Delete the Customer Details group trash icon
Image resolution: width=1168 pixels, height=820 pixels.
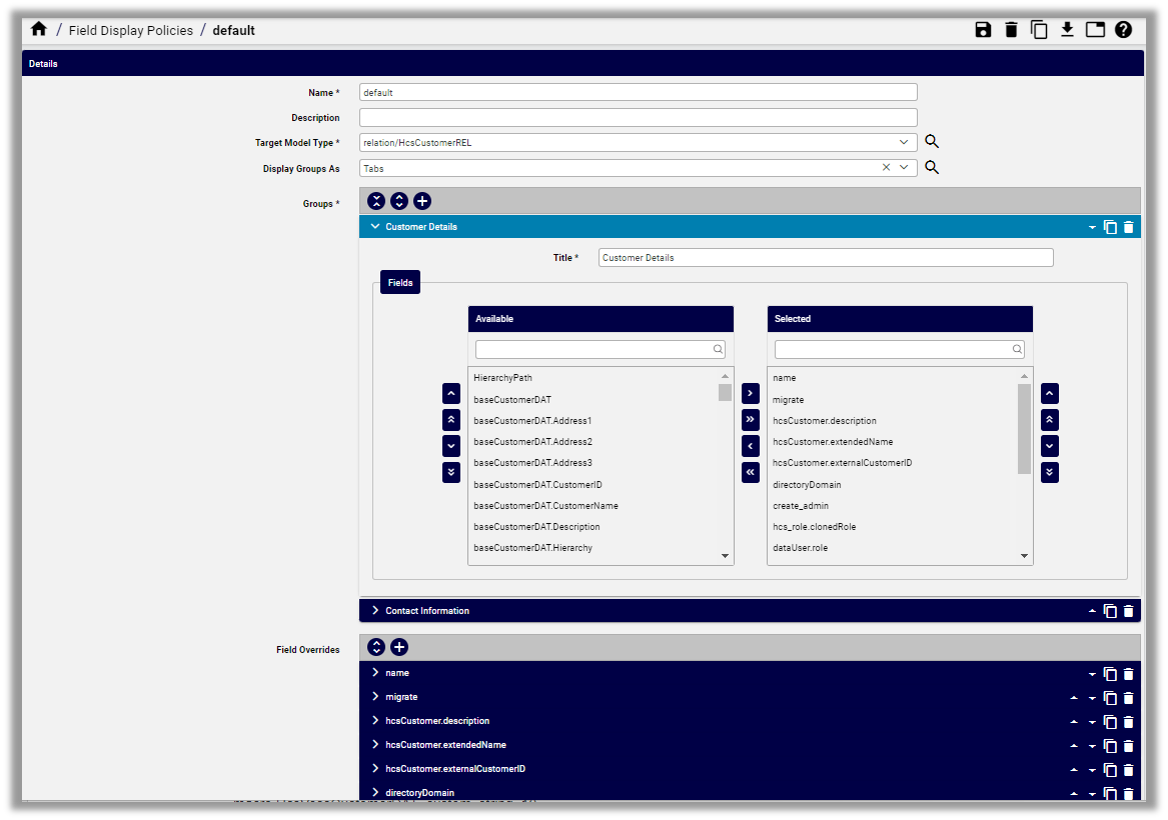(1129, 227)
